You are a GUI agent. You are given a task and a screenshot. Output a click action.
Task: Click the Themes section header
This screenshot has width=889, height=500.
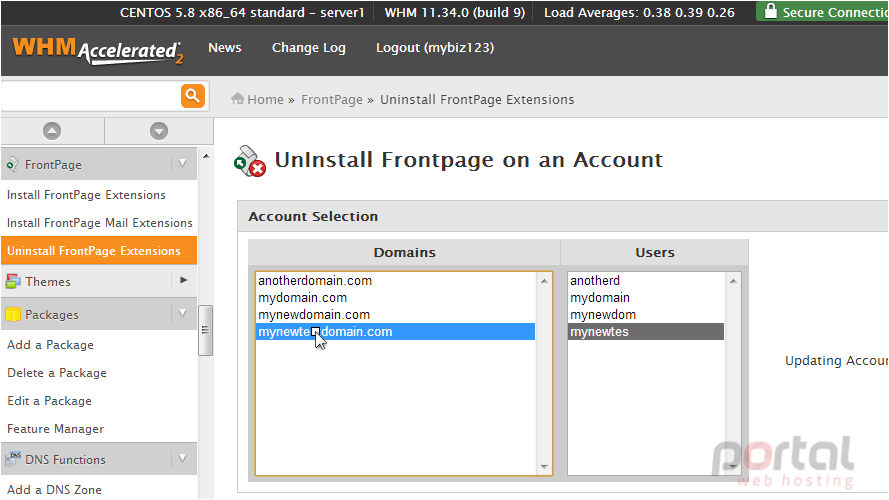(x=99, y=281)
